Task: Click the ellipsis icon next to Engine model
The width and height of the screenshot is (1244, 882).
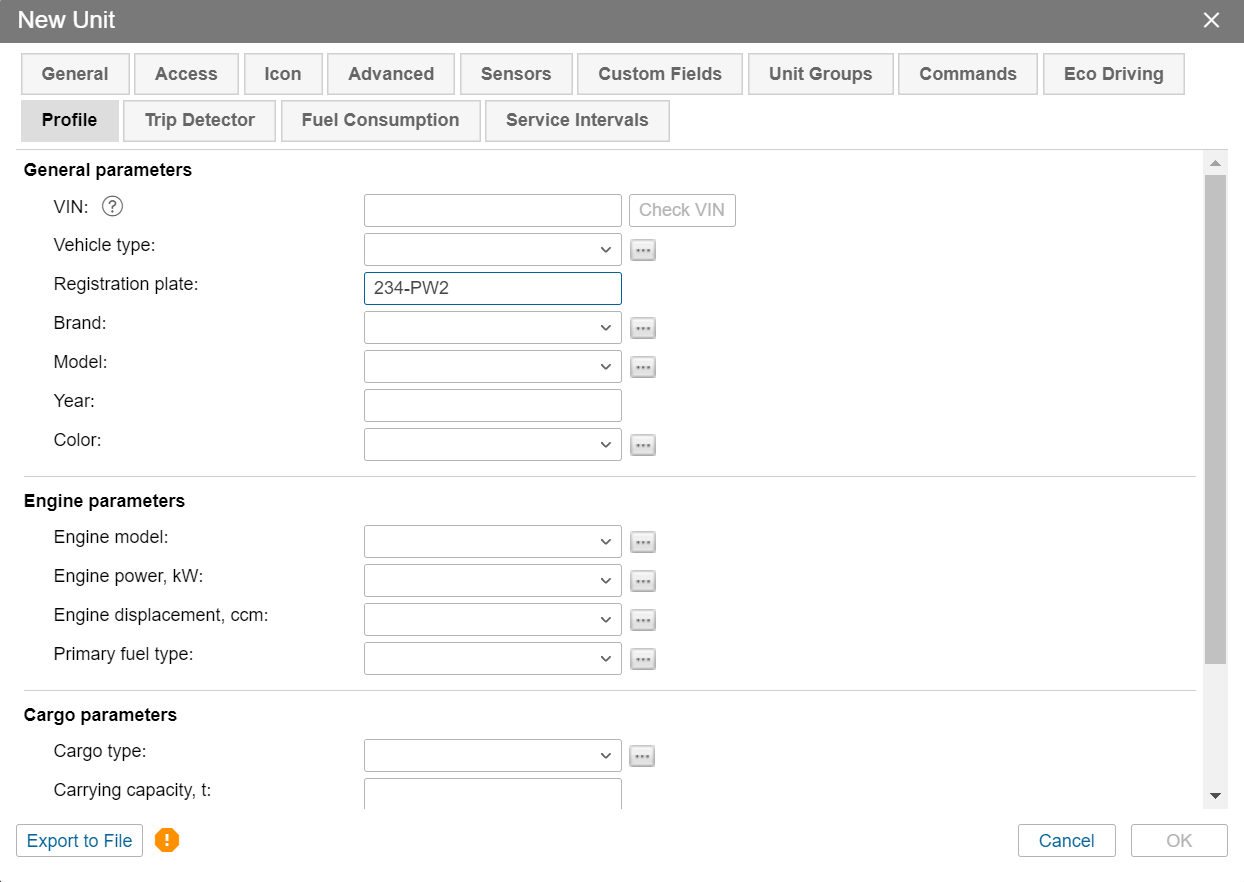Action: point(643,542)
